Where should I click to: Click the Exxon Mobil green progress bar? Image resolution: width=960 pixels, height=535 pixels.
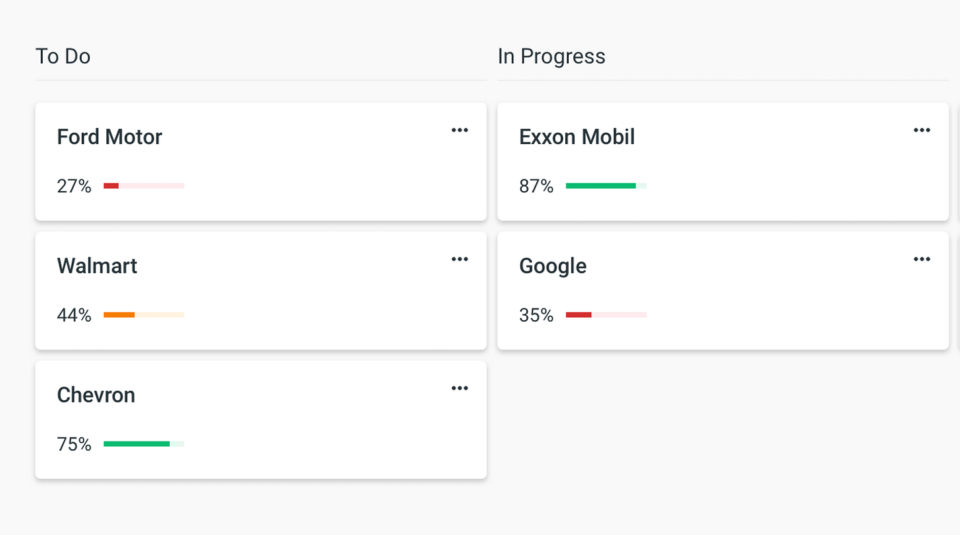tap(606, 186)
